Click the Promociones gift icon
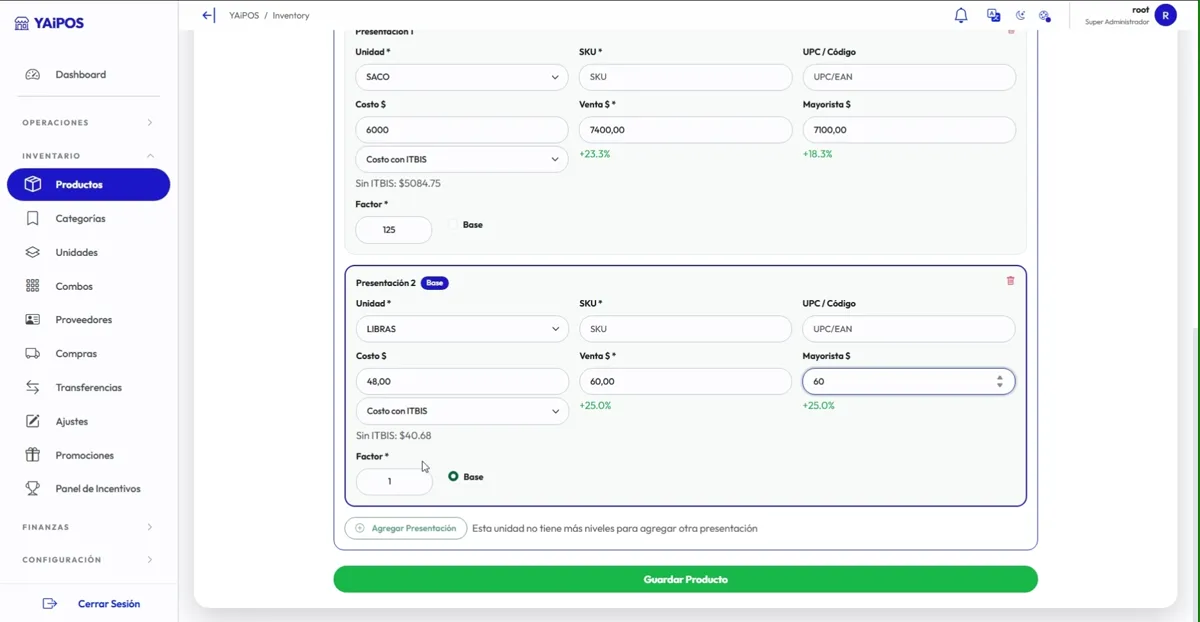 33,455
